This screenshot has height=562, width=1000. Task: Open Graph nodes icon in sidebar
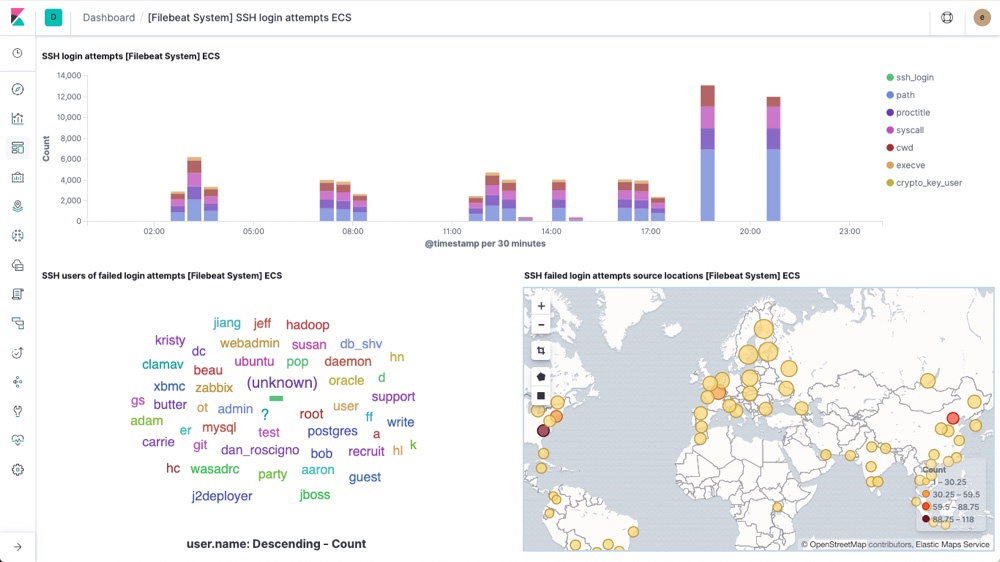[x=18, y=382]
